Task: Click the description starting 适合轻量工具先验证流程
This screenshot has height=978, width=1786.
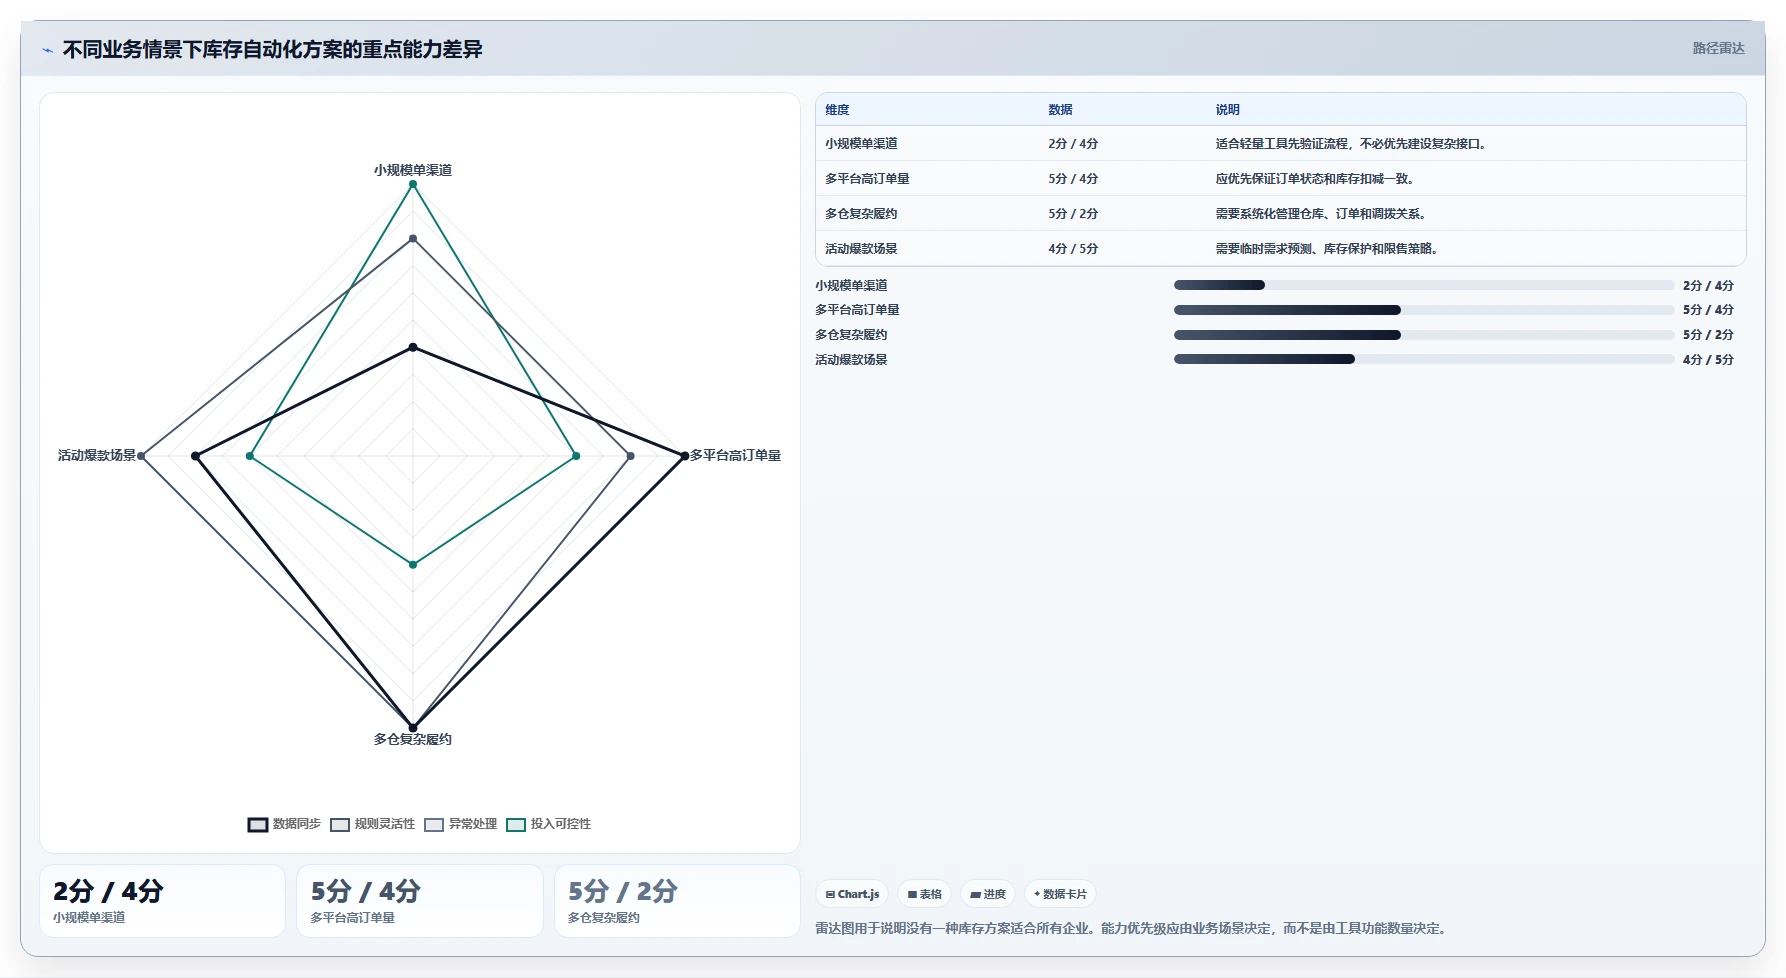Action: [1353, 144]
